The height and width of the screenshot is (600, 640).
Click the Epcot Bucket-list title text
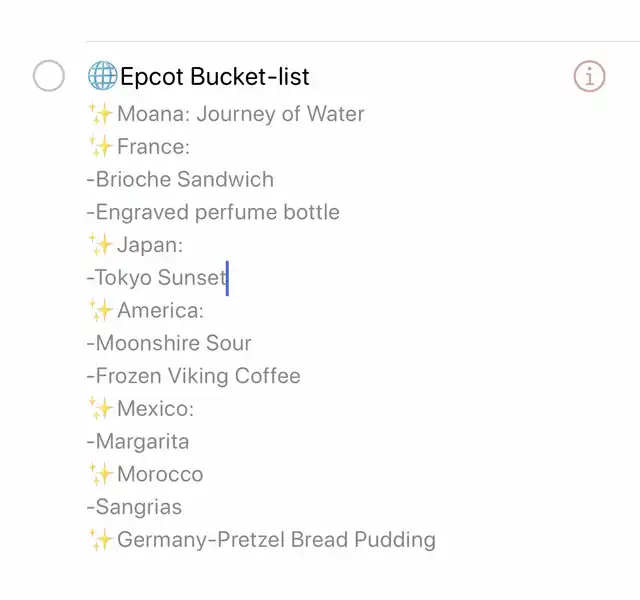tap(215, 76)
